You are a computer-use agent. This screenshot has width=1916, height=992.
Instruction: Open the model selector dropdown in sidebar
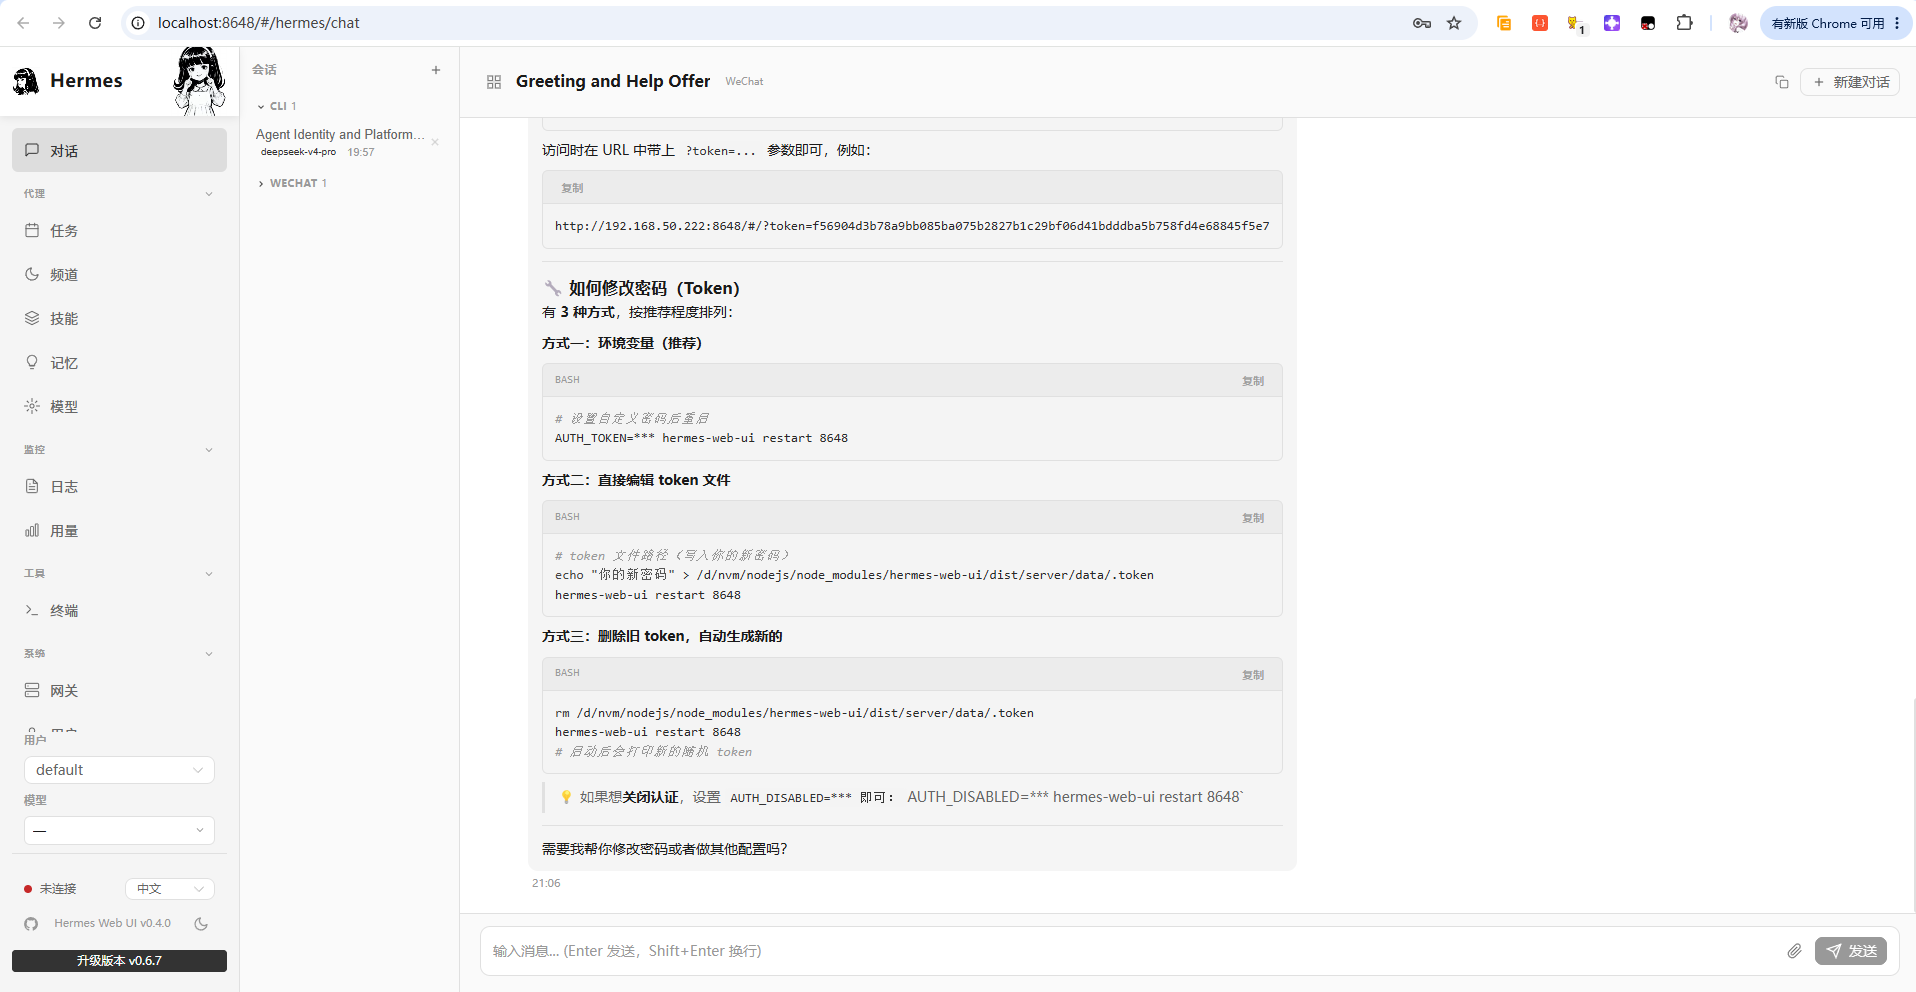(119, 830)
